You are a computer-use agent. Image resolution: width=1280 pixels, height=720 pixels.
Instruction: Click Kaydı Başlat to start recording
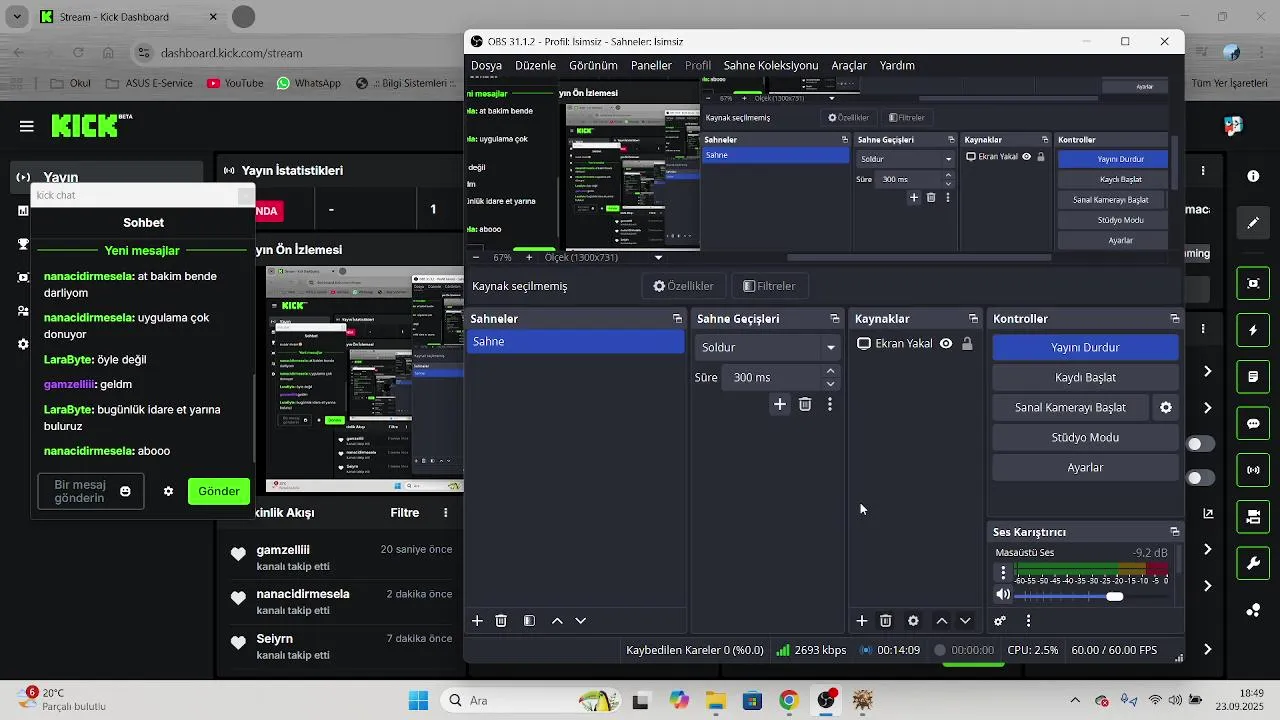point(1085,377)
